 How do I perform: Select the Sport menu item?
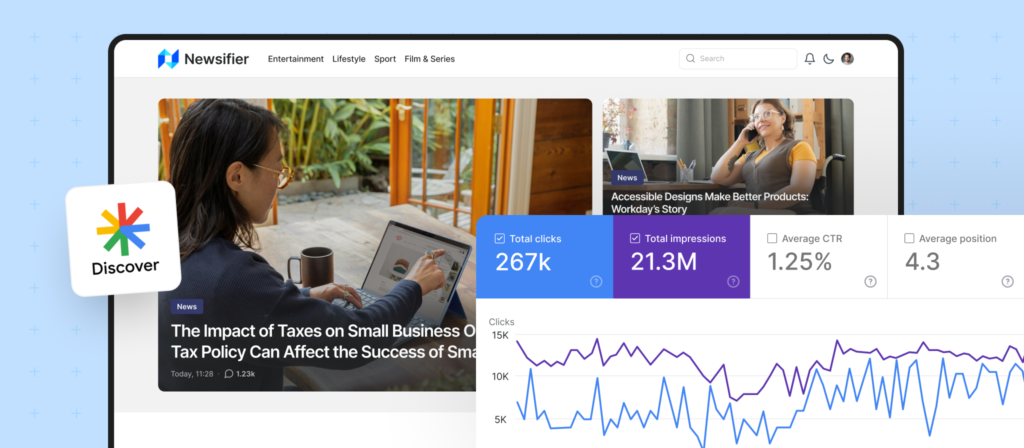click(x=385, y=59)
